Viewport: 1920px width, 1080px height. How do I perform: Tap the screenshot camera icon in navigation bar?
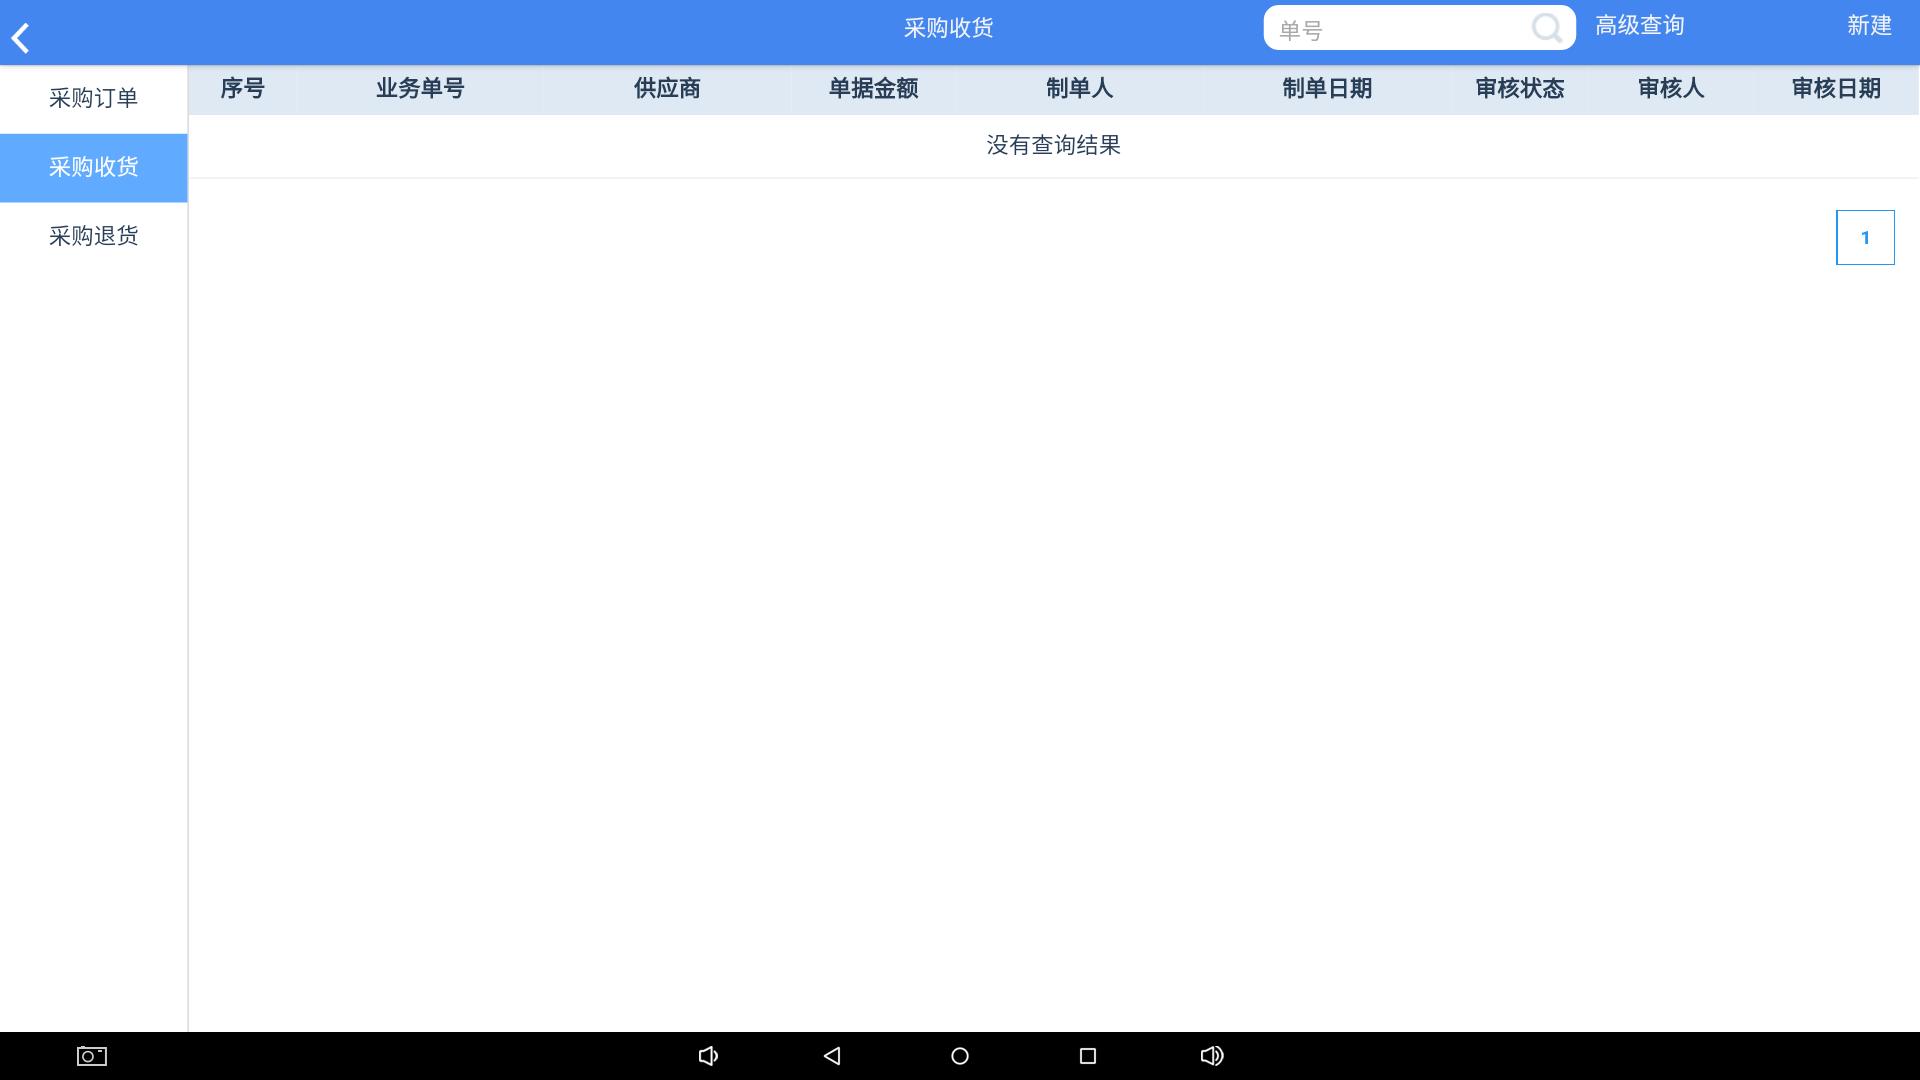click(x=90, y=1055)
